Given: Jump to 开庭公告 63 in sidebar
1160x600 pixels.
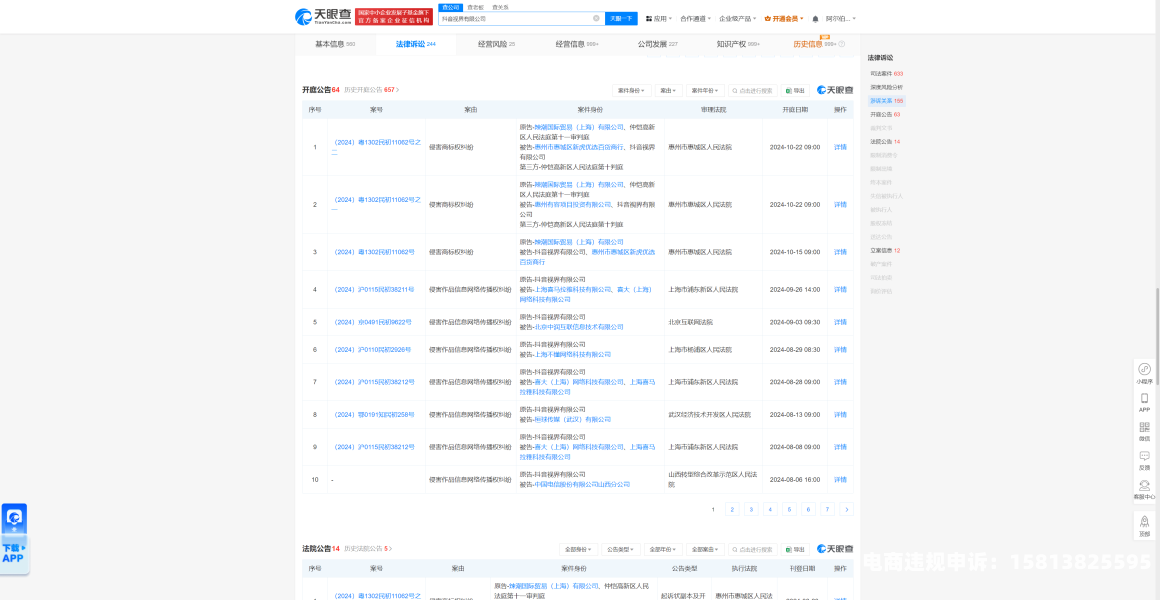Looking at the screenshot, I should 885,115.
